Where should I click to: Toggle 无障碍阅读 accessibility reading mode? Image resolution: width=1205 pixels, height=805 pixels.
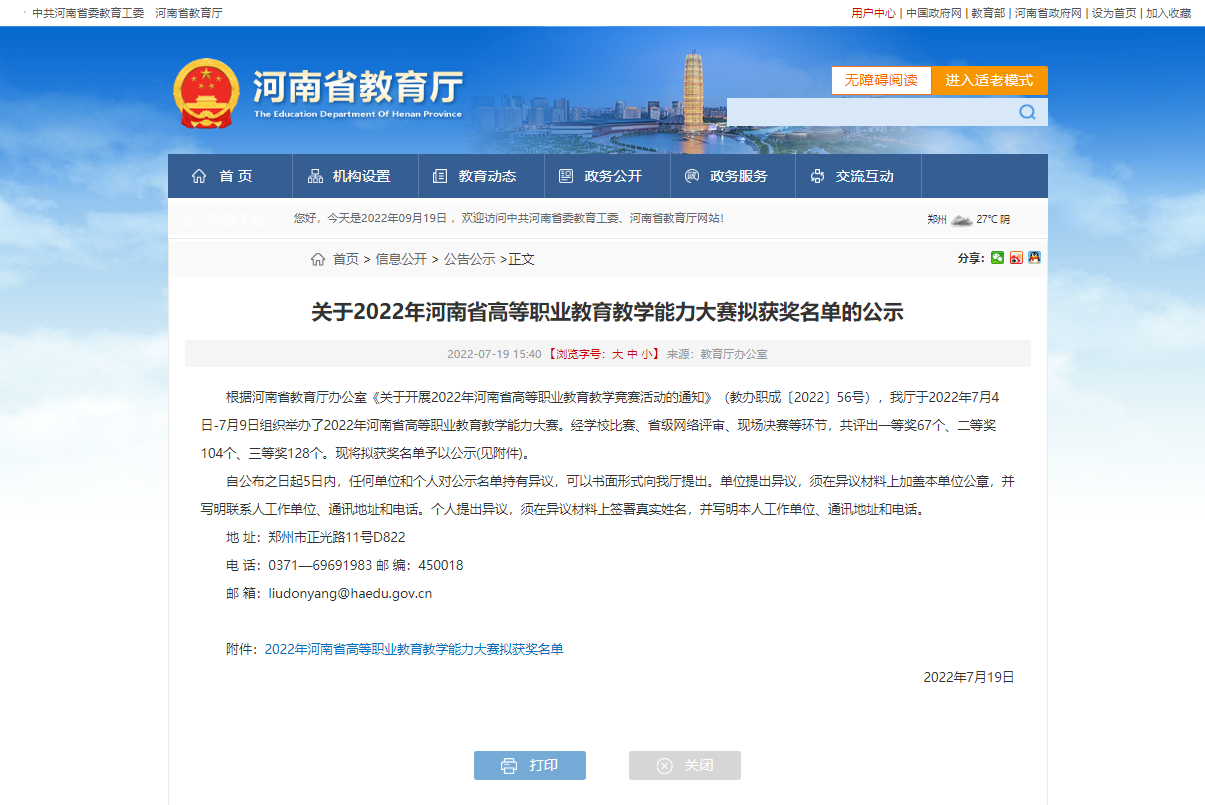(x=881, y=80)
